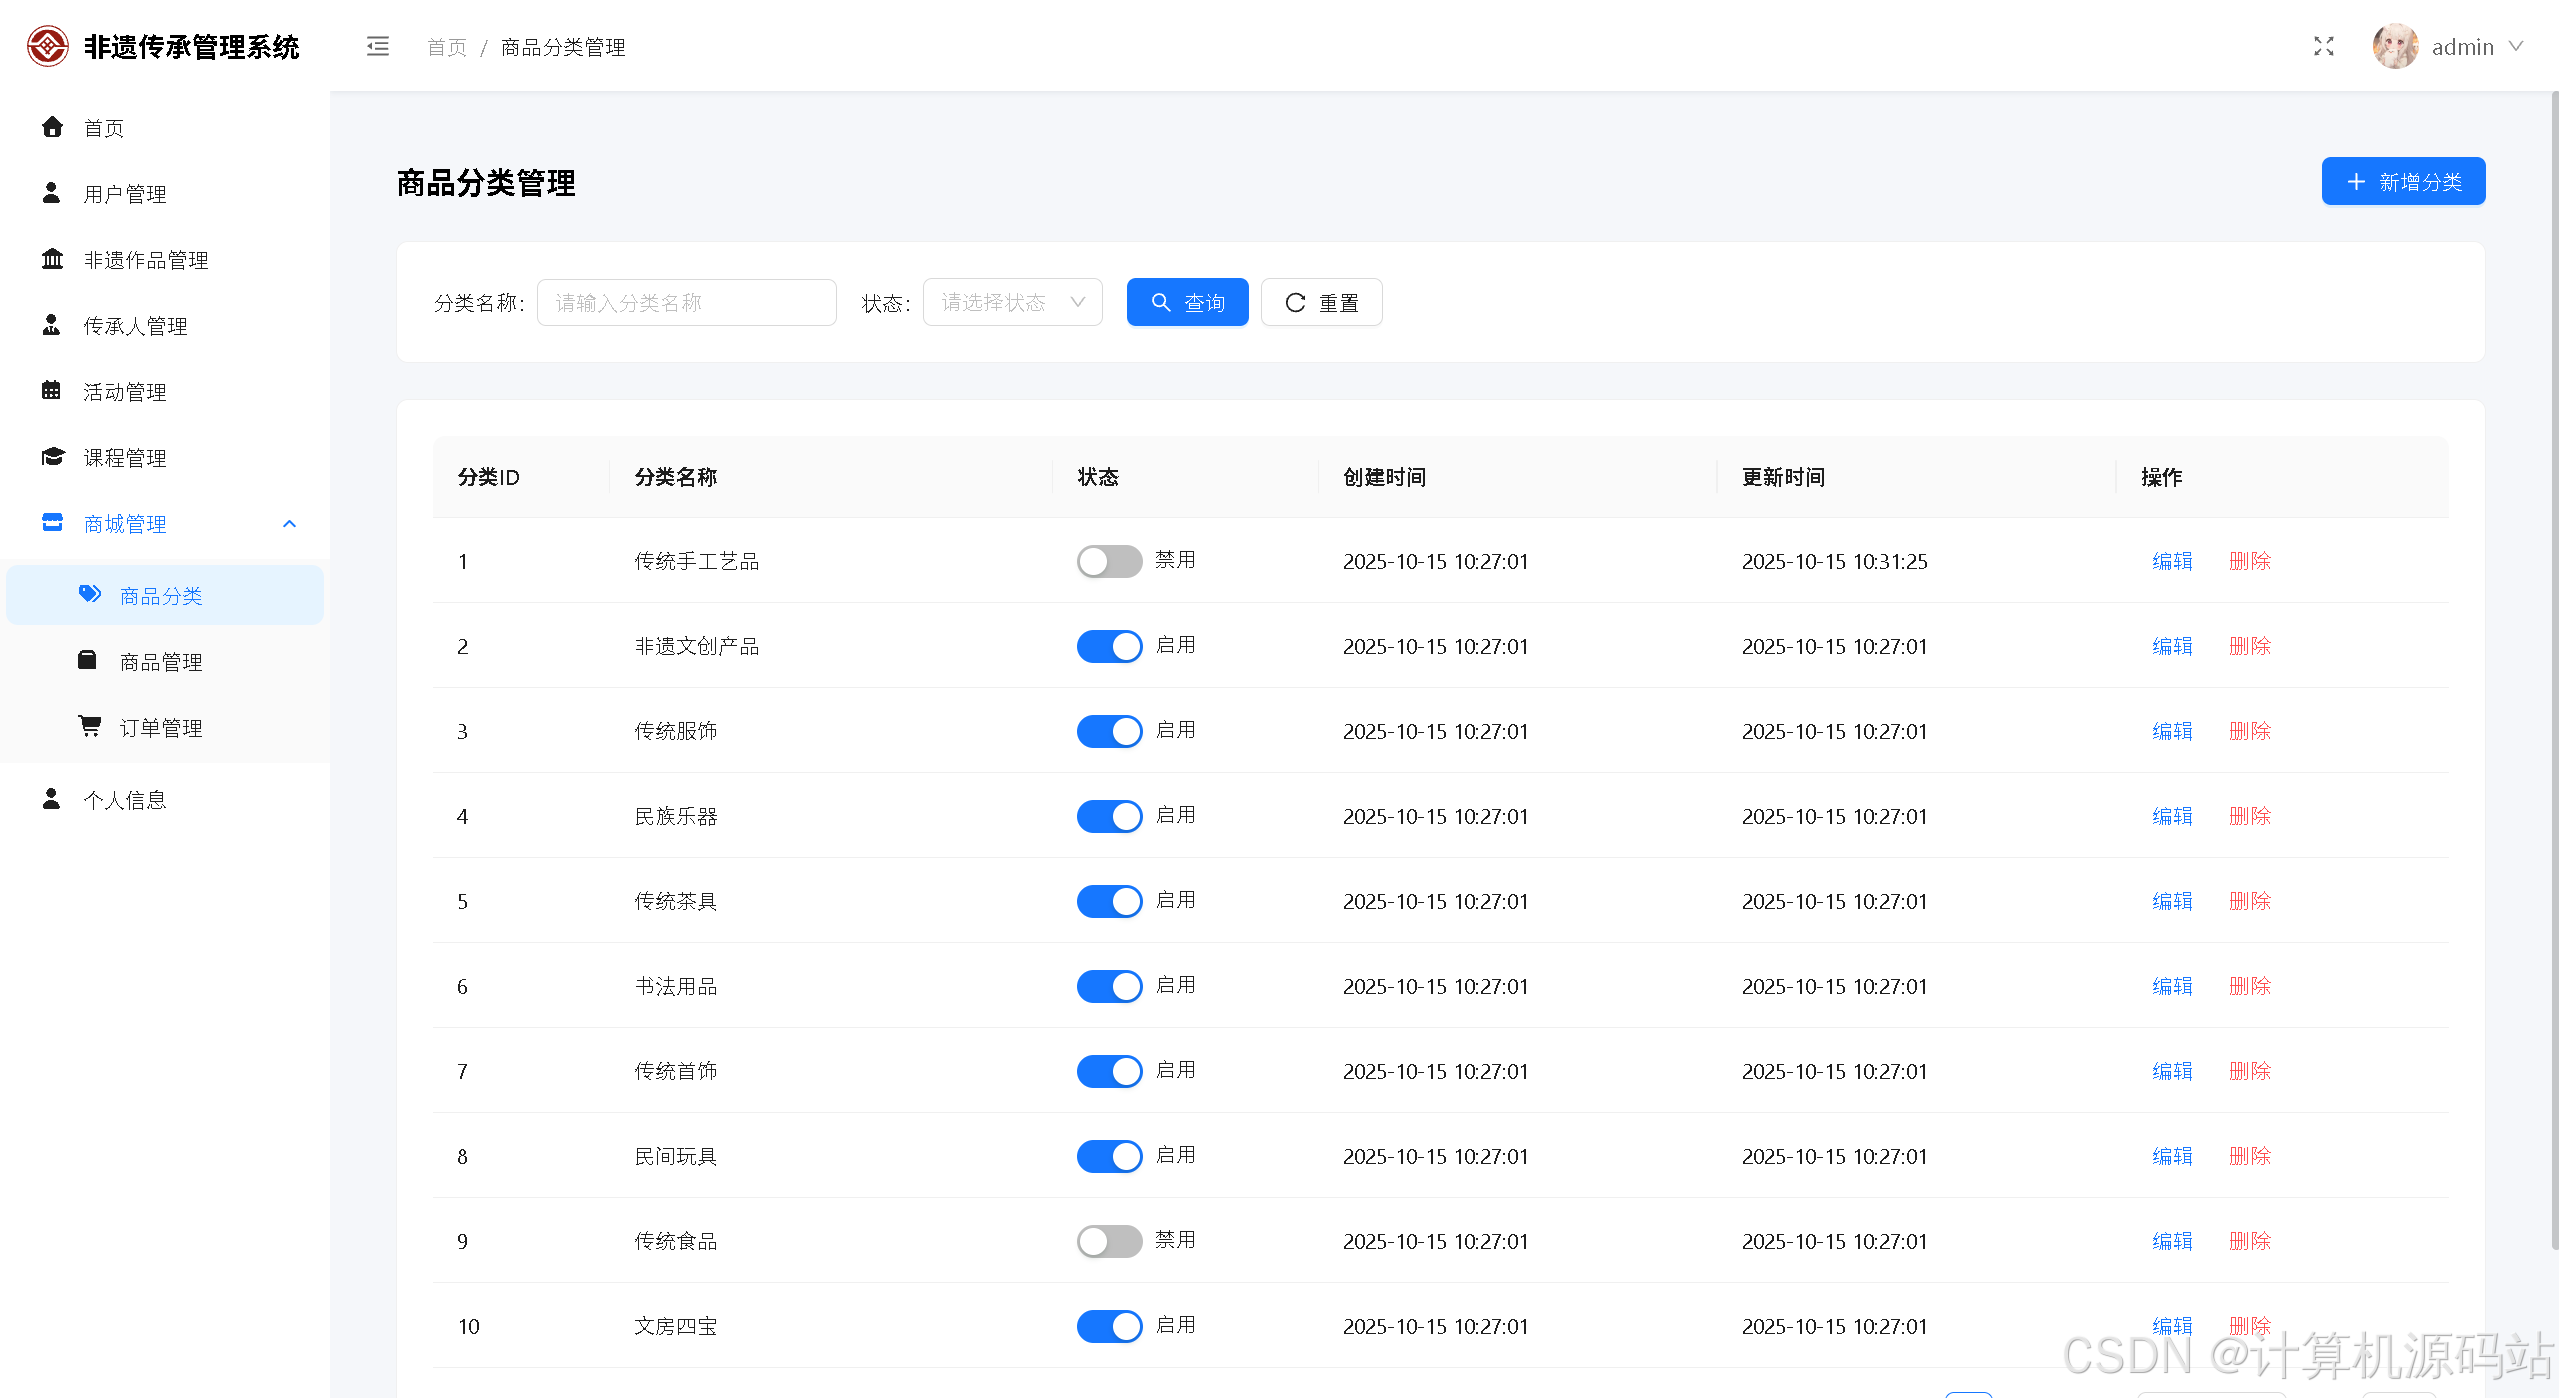The height and width of the screenshot is (1398, 2559).
Task: Enable the 传统手工艺品 status switch
Action: click(x=1108, y=561)
